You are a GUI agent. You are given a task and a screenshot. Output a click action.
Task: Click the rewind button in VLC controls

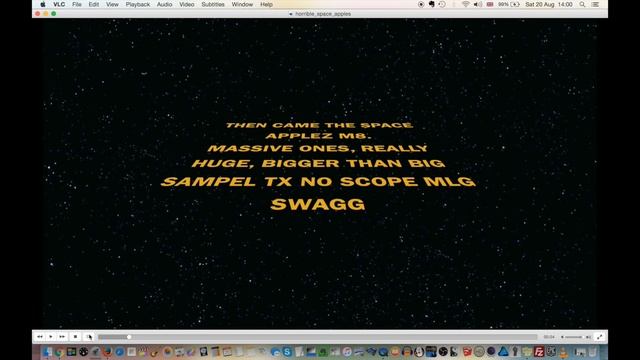point(40,337)
